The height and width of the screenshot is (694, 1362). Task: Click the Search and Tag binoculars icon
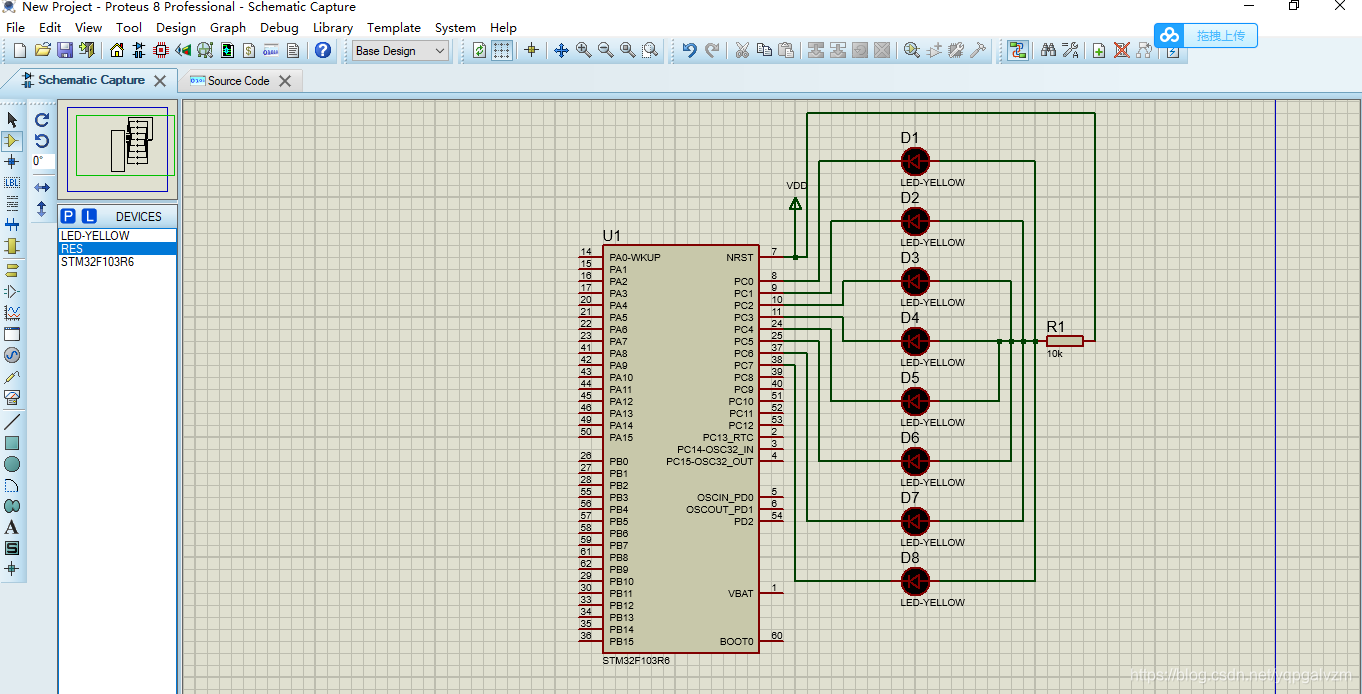coord(1048,50)
